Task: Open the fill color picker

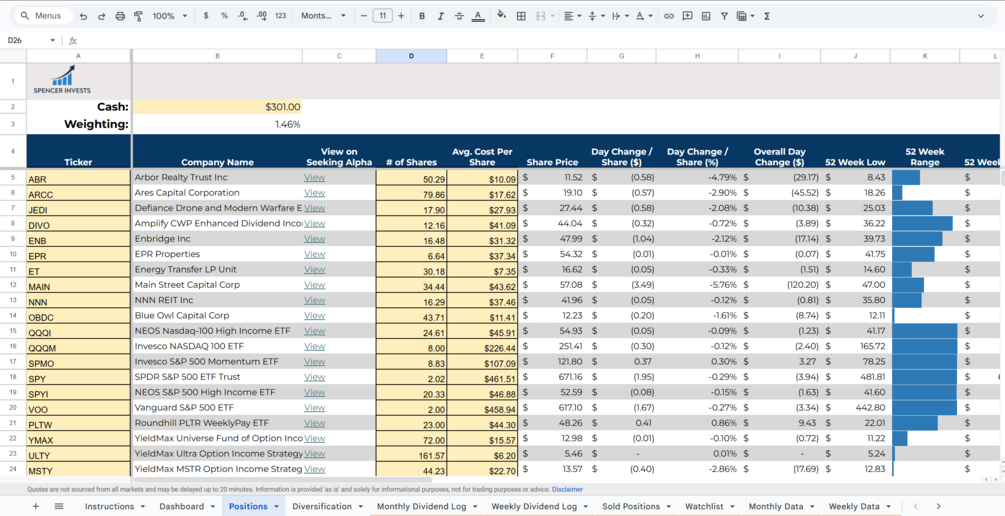Action: pyautogui.click(x=502, y=16)
